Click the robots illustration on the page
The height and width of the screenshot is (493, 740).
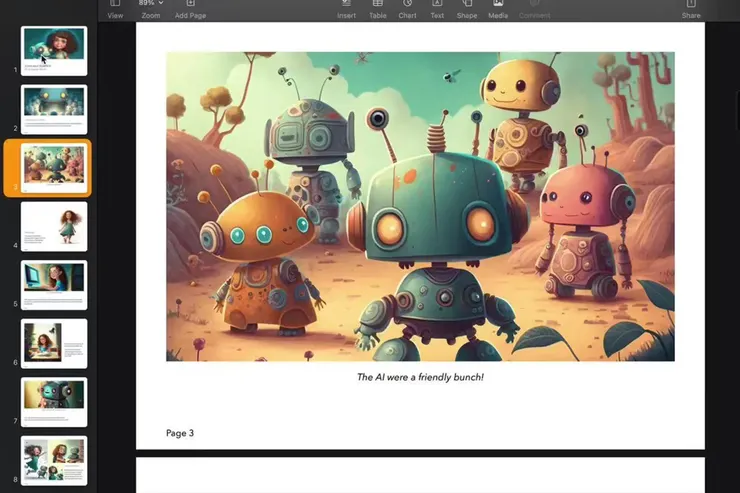click(x=420, y=206)
